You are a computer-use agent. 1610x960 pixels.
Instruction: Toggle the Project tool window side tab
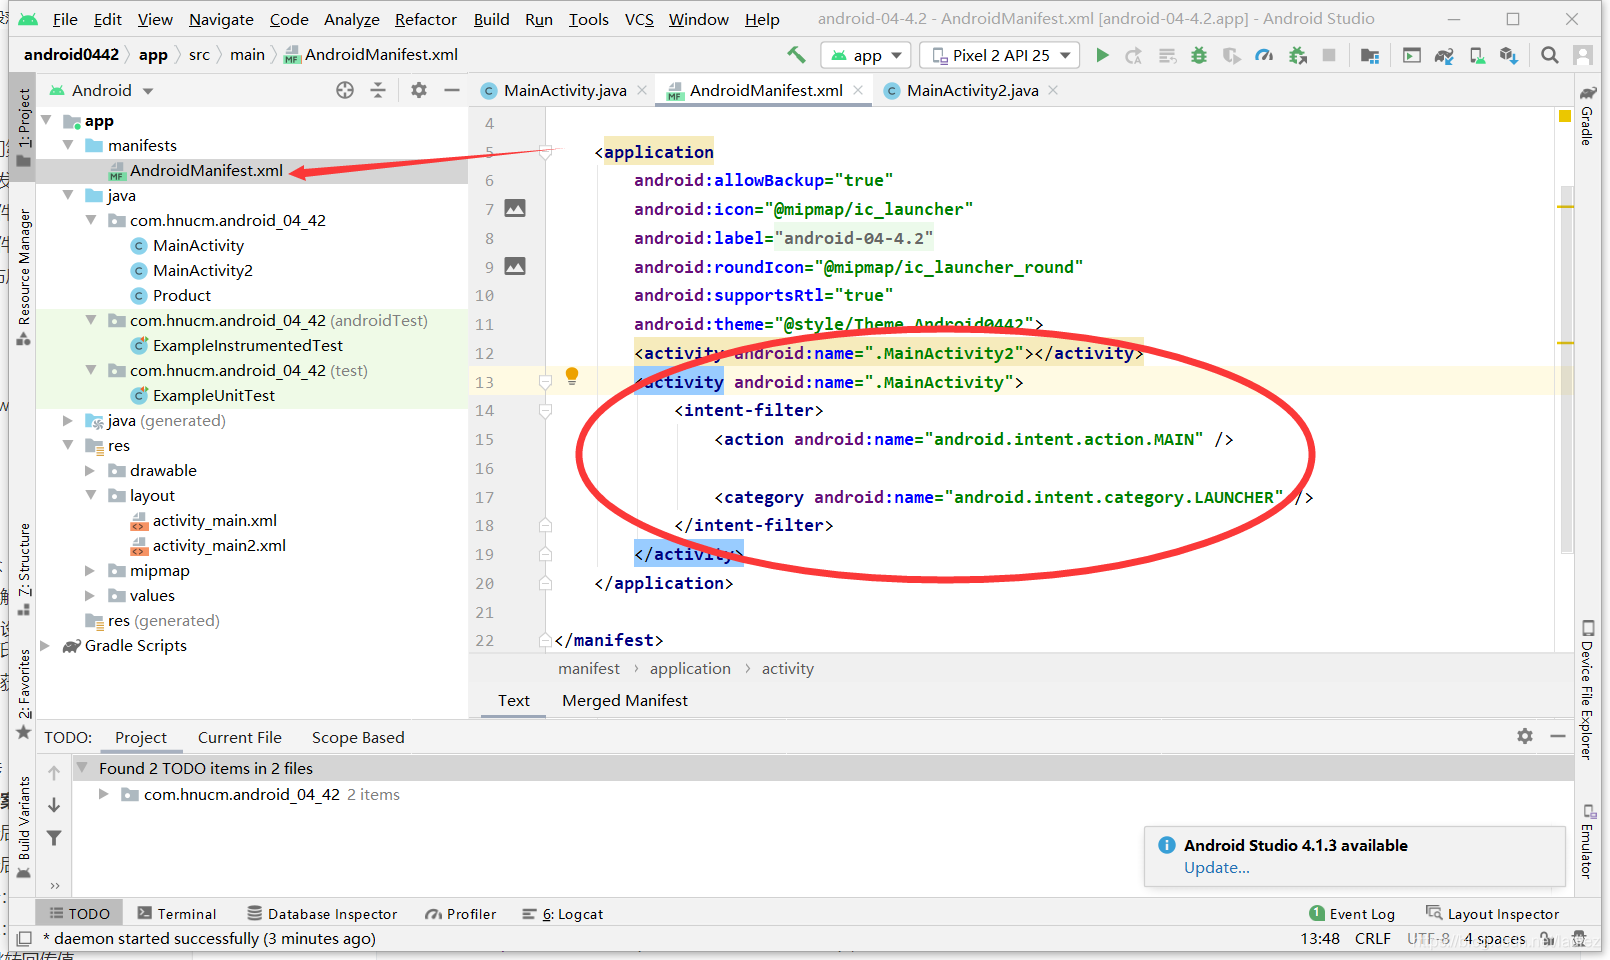click(x=24, y=127)
